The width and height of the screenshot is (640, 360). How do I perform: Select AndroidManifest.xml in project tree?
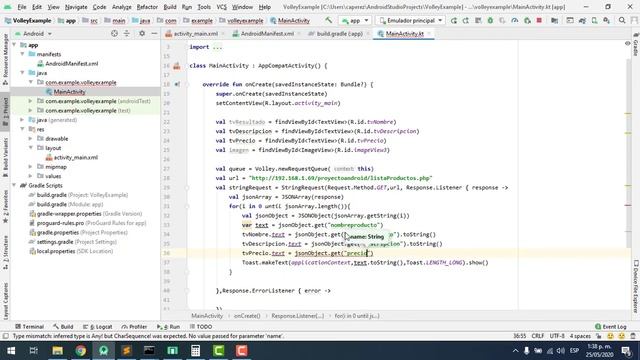pos(71,64)
